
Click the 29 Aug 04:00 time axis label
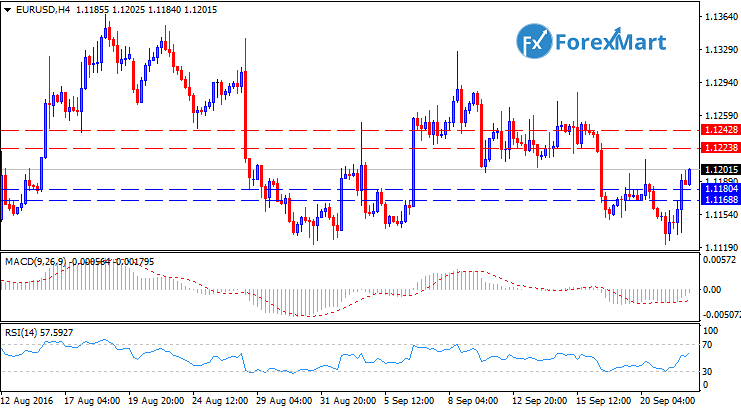[284, 399]
